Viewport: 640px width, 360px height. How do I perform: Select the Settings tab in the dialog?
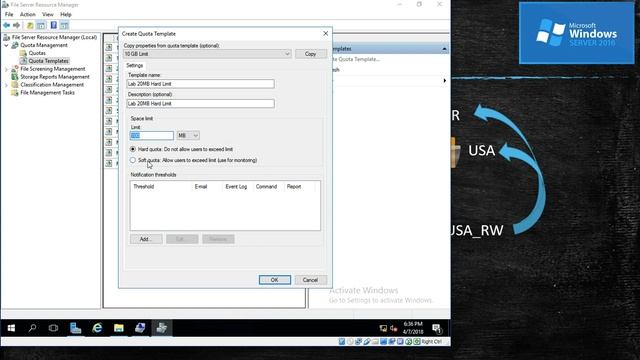click(x=134, y=65)
